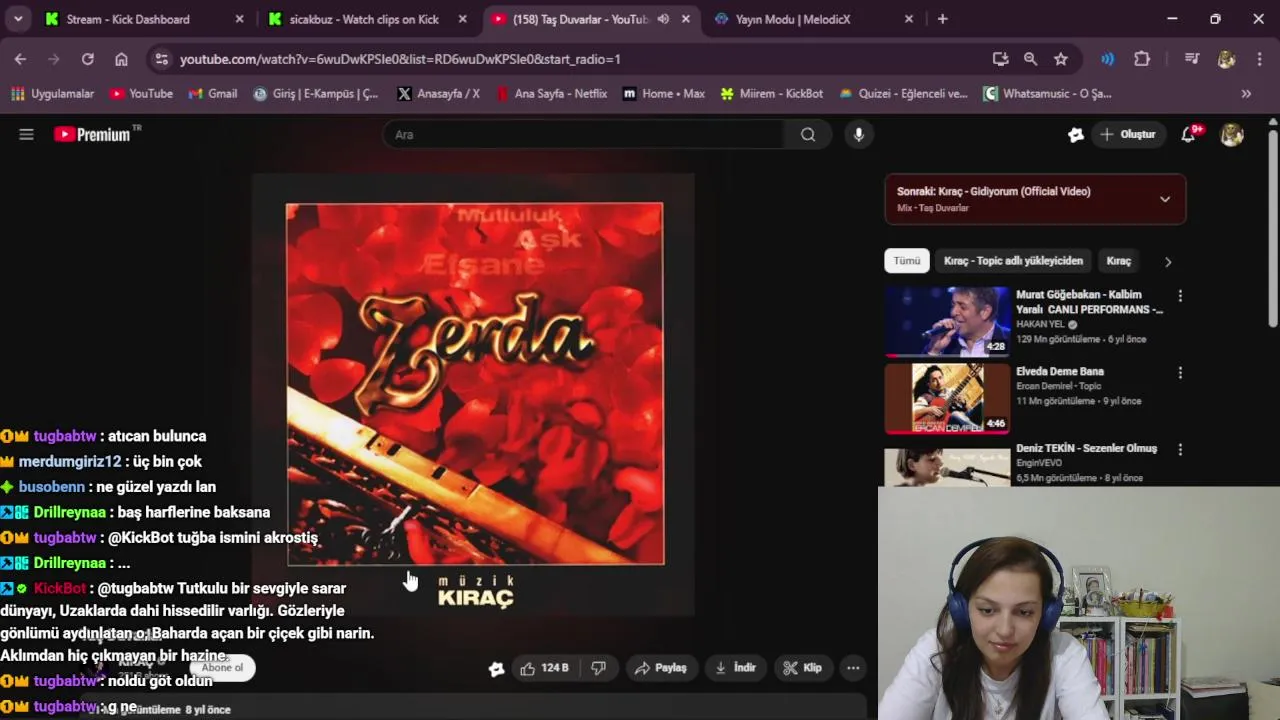Open more actions under the video

point(853,668)
